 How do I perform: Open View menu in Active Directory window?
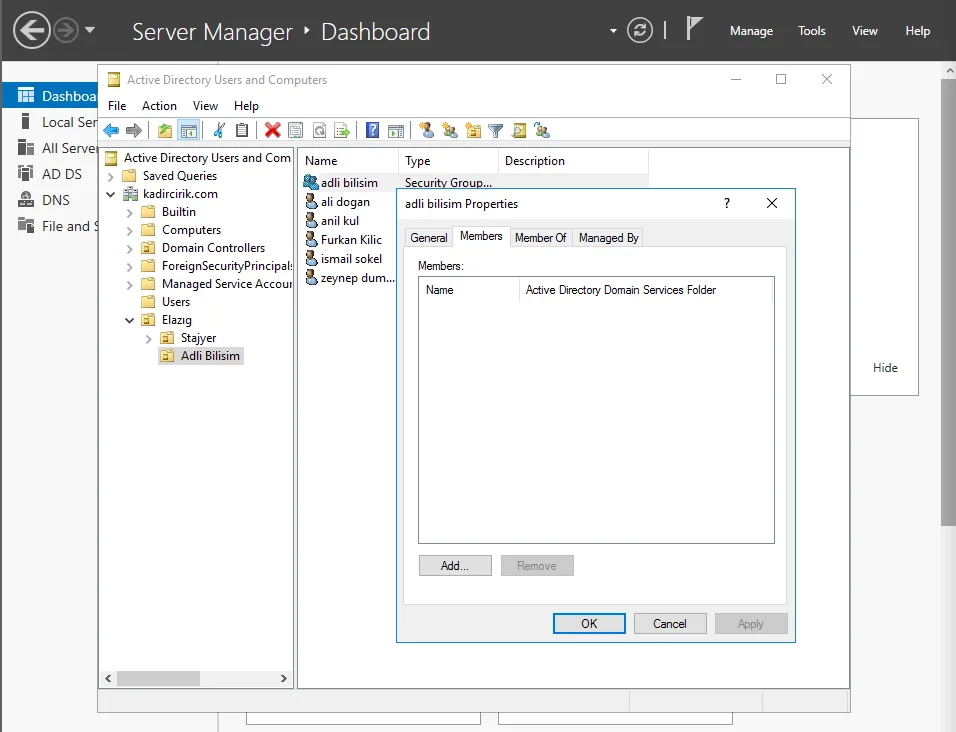(x=205, y=105)
